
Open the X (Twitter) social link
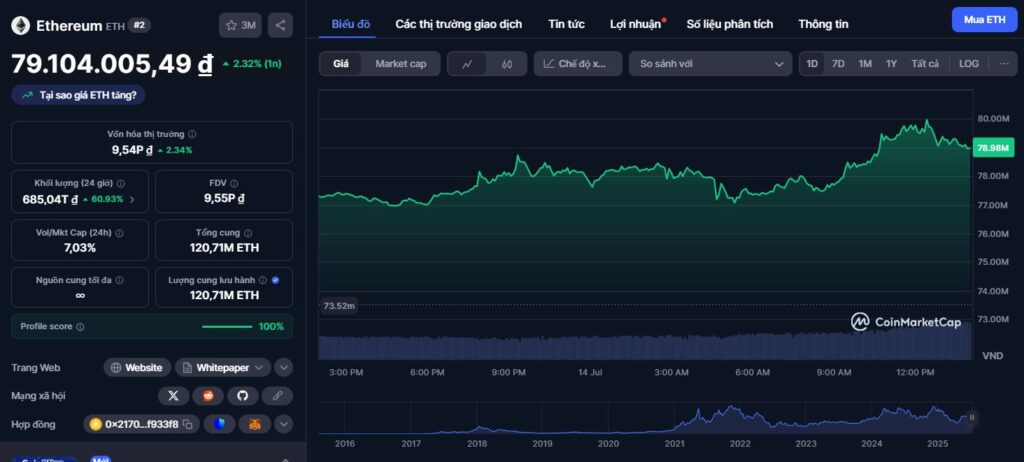(x=174, y=395)
